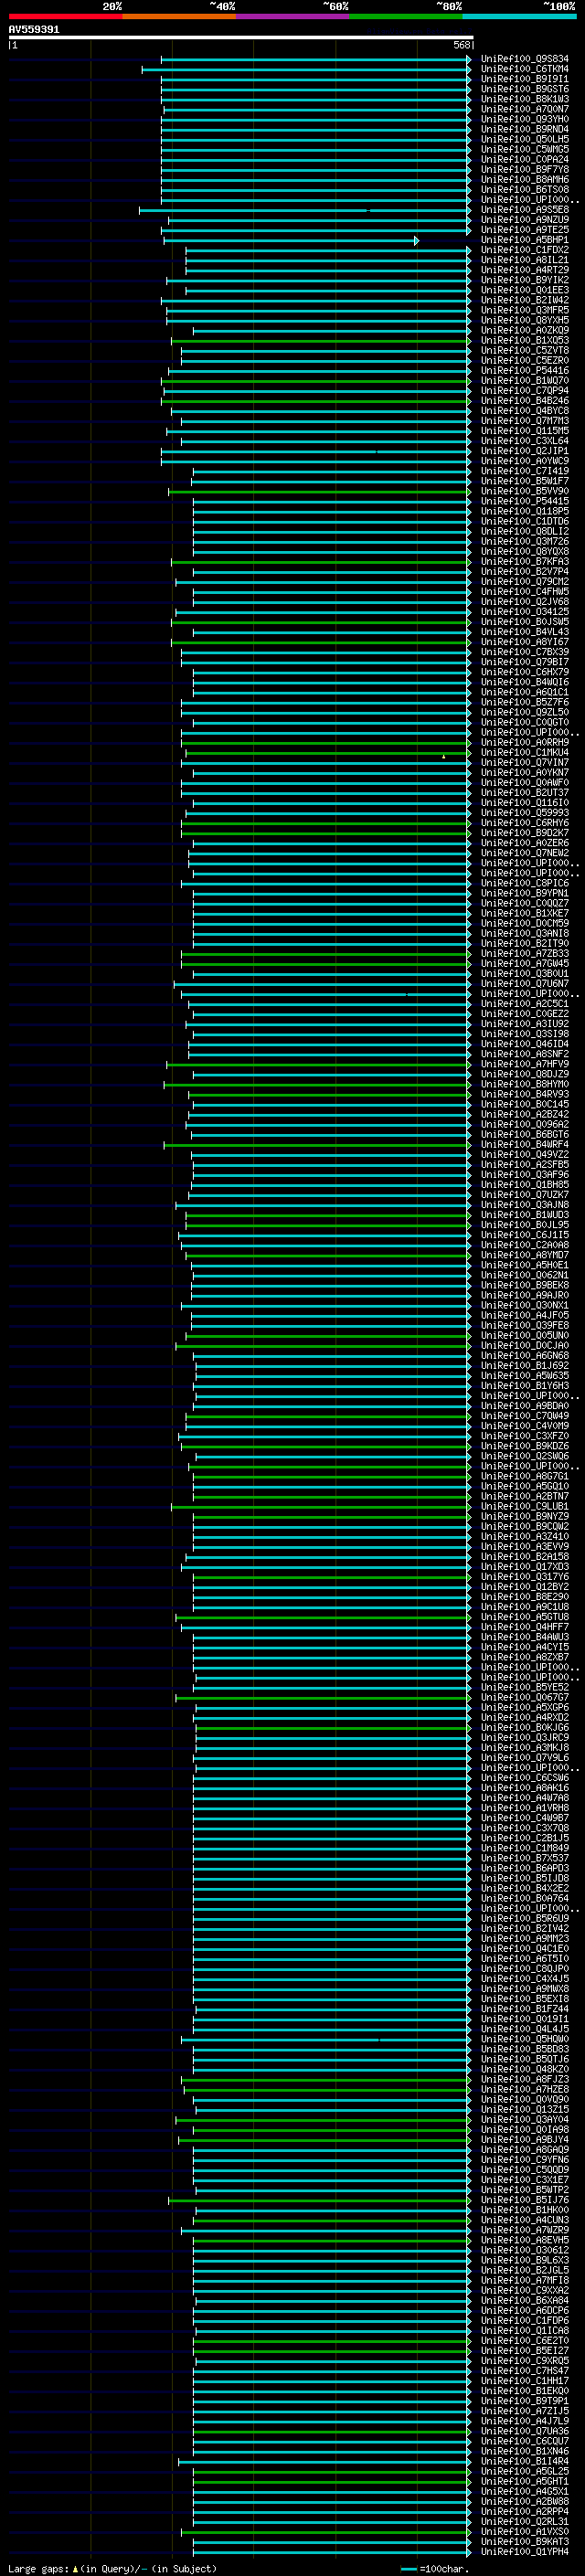Select the UniRef100_Q79CM2 label
Screen dimensions: 585x2576
click(524, 582)
